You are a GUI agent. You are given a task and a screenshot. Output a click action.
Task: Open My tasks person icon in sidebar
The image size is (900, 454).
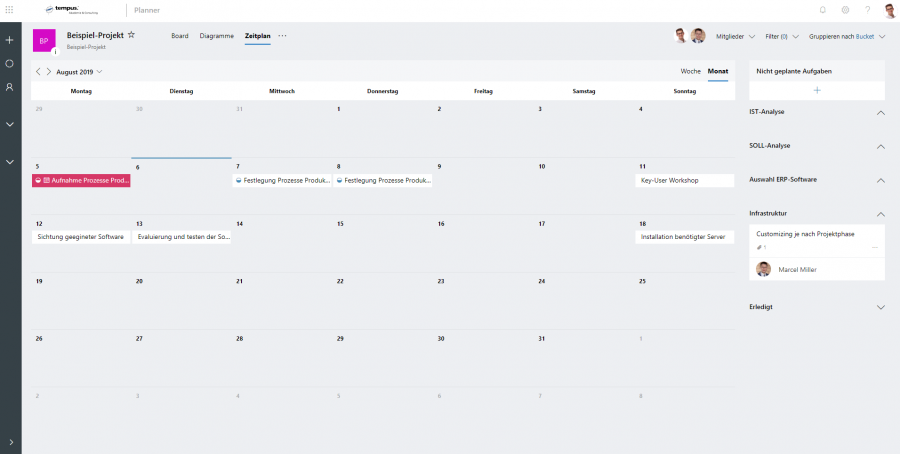click(x=9, y=87)
